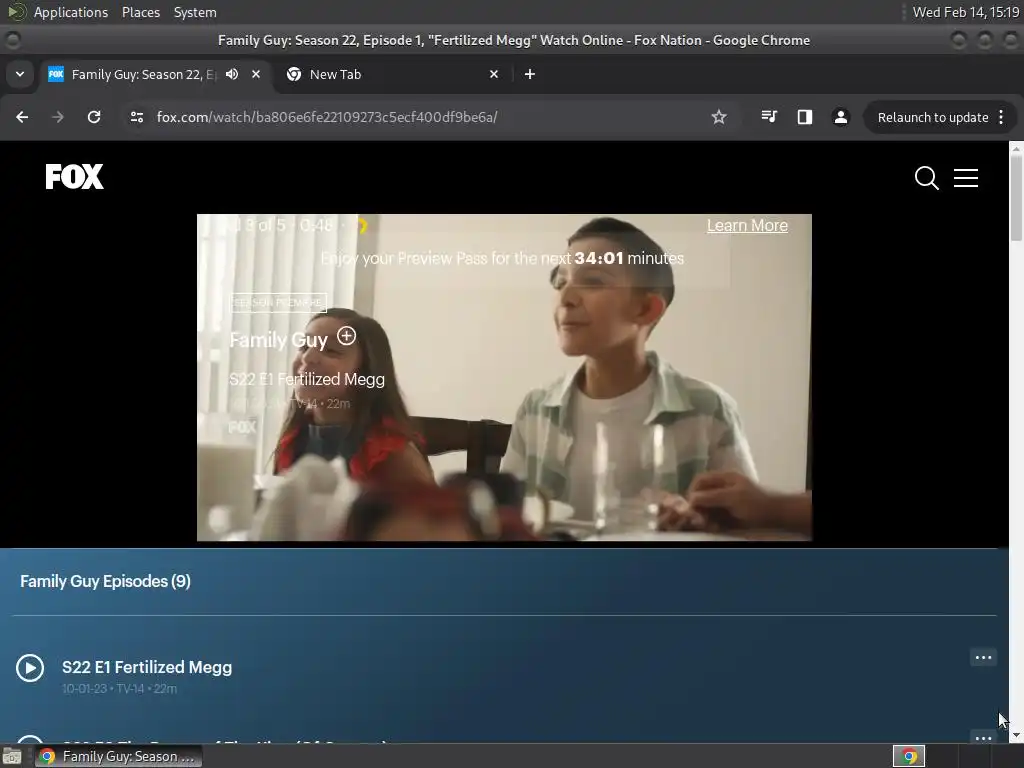Click the browser forward arrow
The width and height of the screenshot is (1024, 768).
pos(58,117)
